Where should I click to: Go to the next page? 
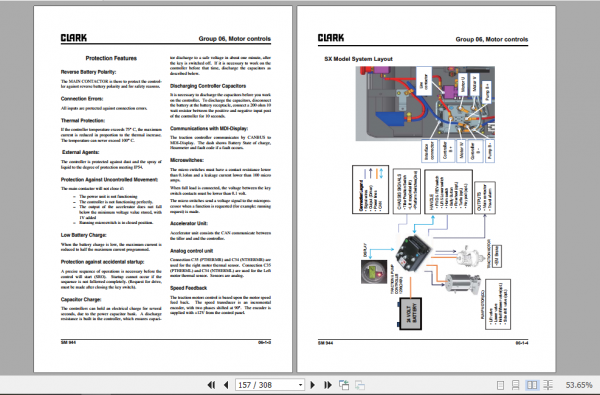tap(313, 385)
